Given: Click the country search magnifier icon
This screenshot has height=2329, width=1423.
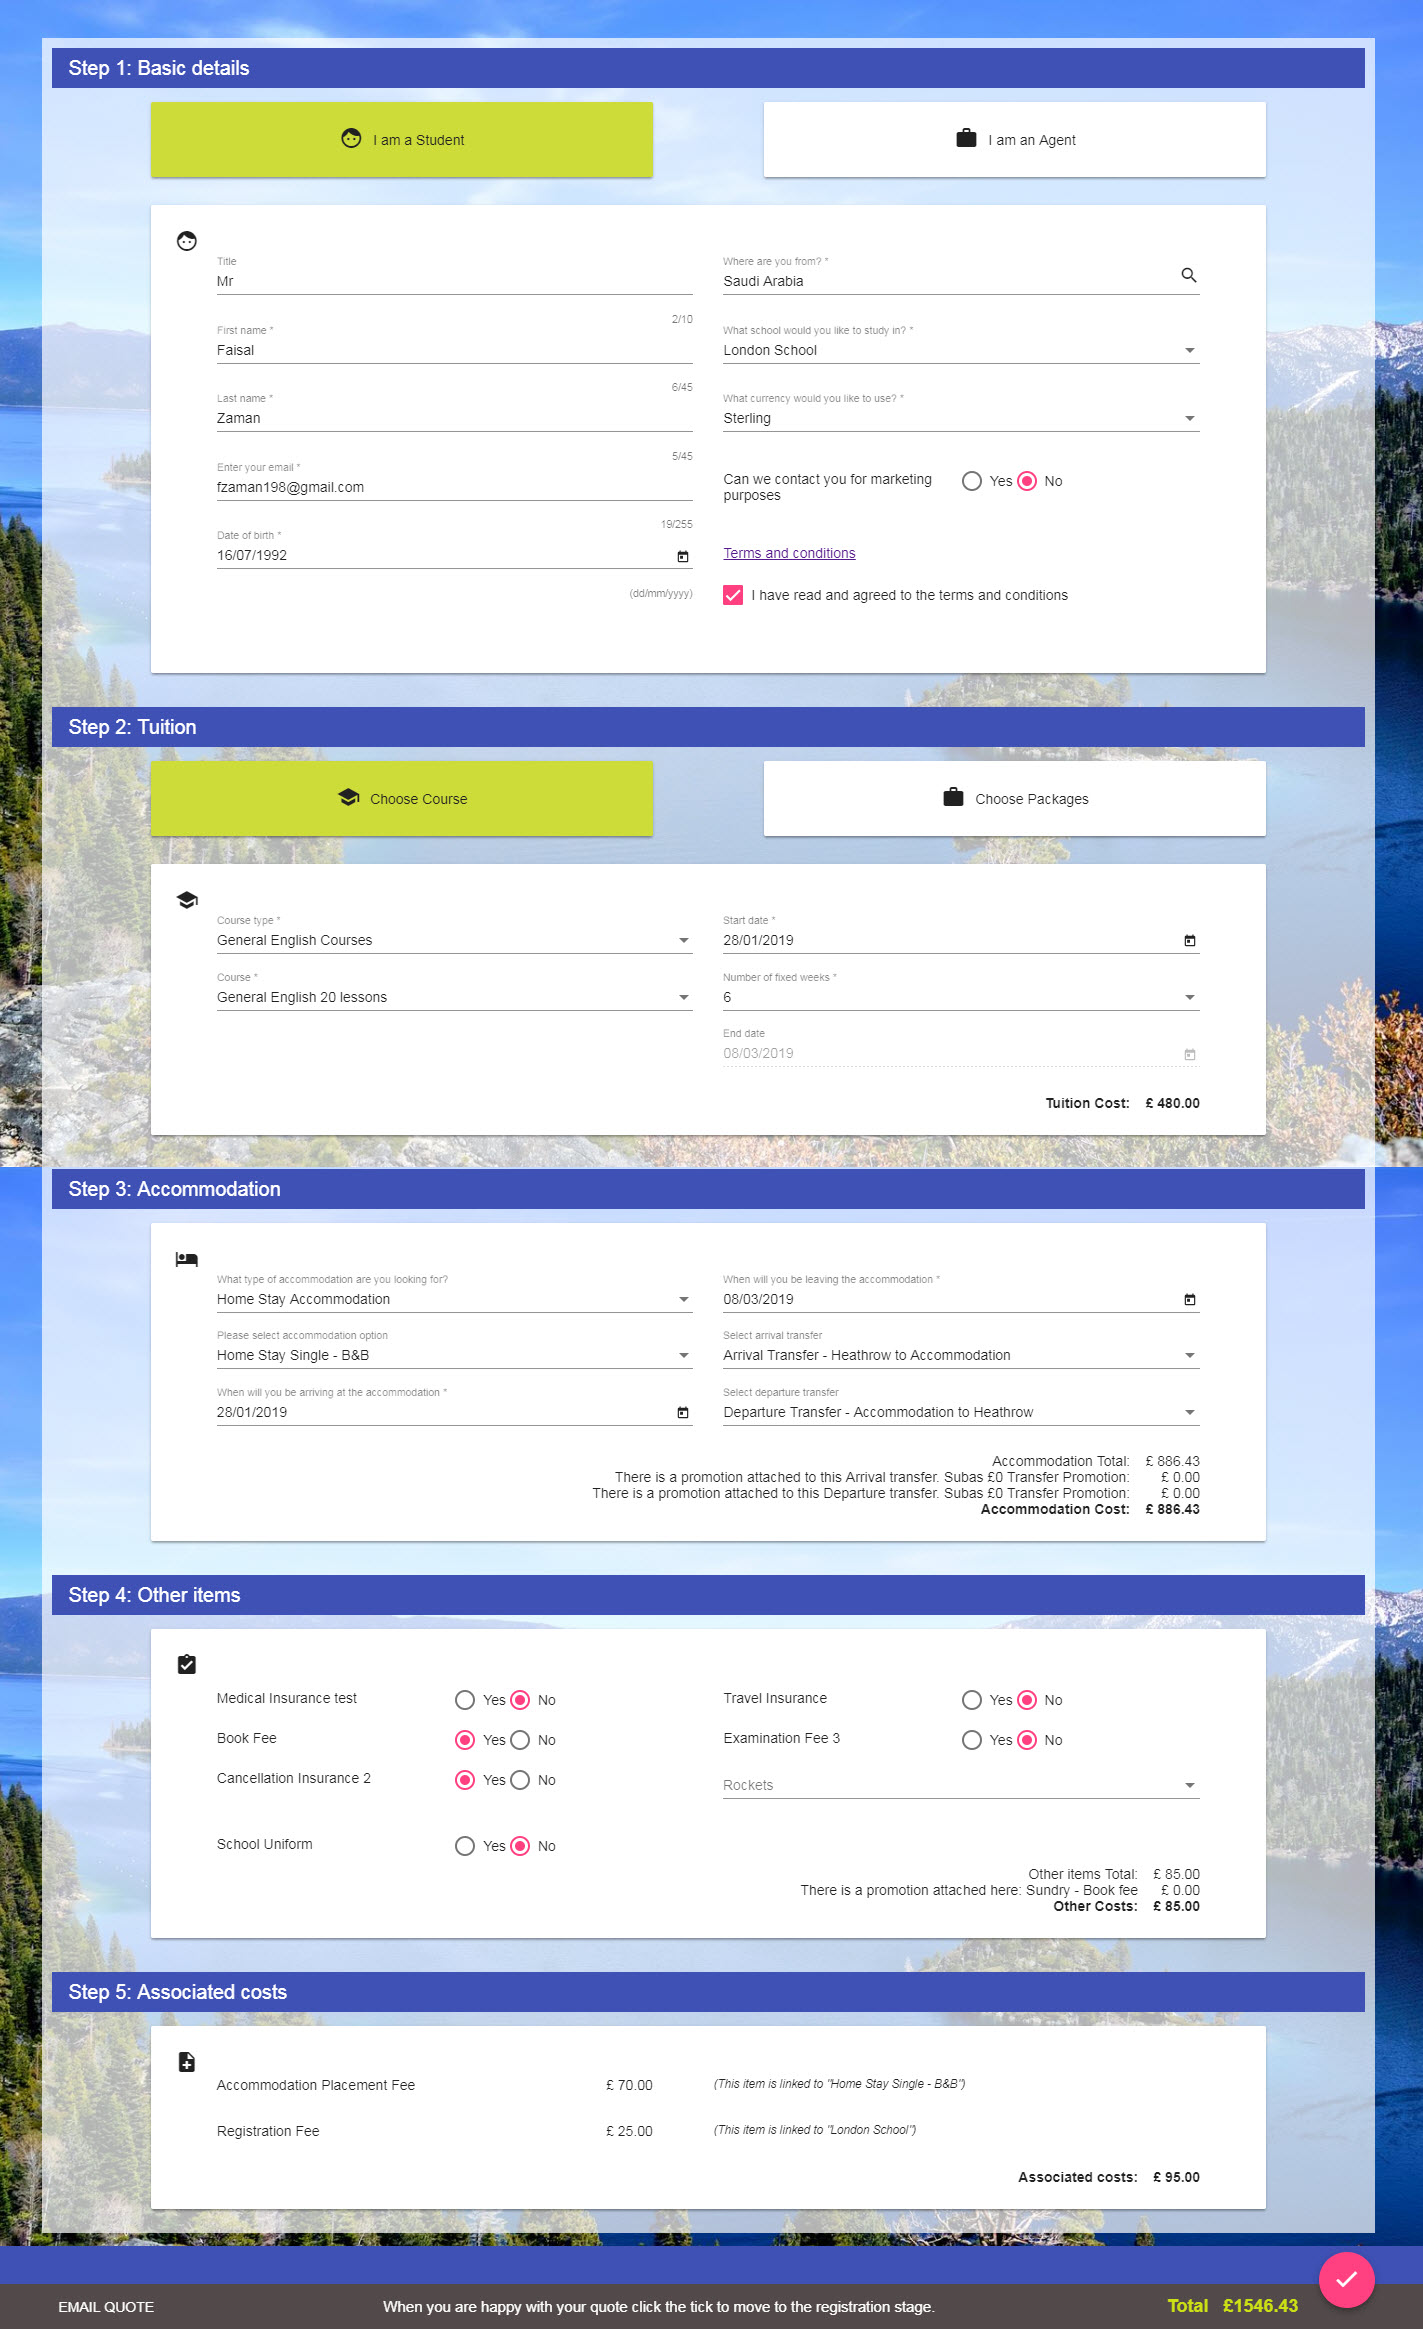Looking at the screenshot, I should pyautogui.click(x=1188, y=275).
